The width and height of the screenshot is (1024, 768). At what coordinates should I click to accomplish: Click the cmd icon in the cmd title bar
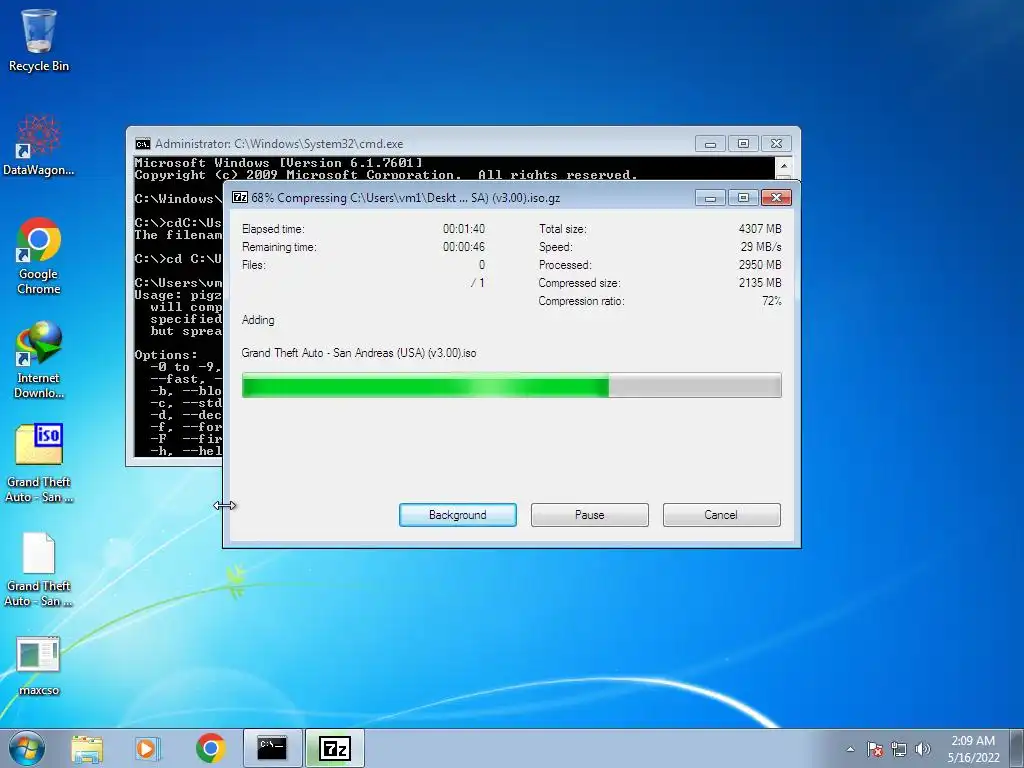coord(142,144)
